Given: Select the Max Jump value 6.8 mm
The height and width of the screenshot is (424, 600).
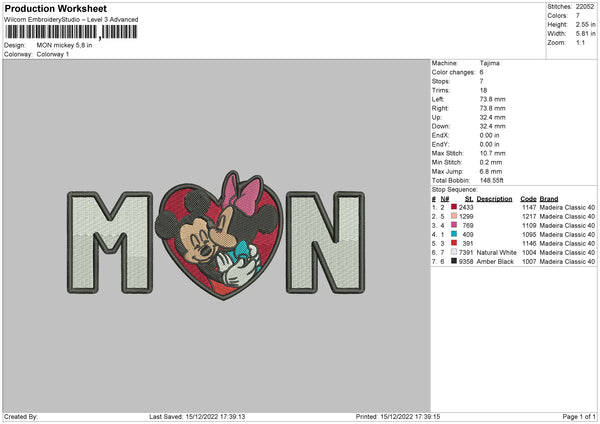Looking at the screenshot, I should click(491, 171).
